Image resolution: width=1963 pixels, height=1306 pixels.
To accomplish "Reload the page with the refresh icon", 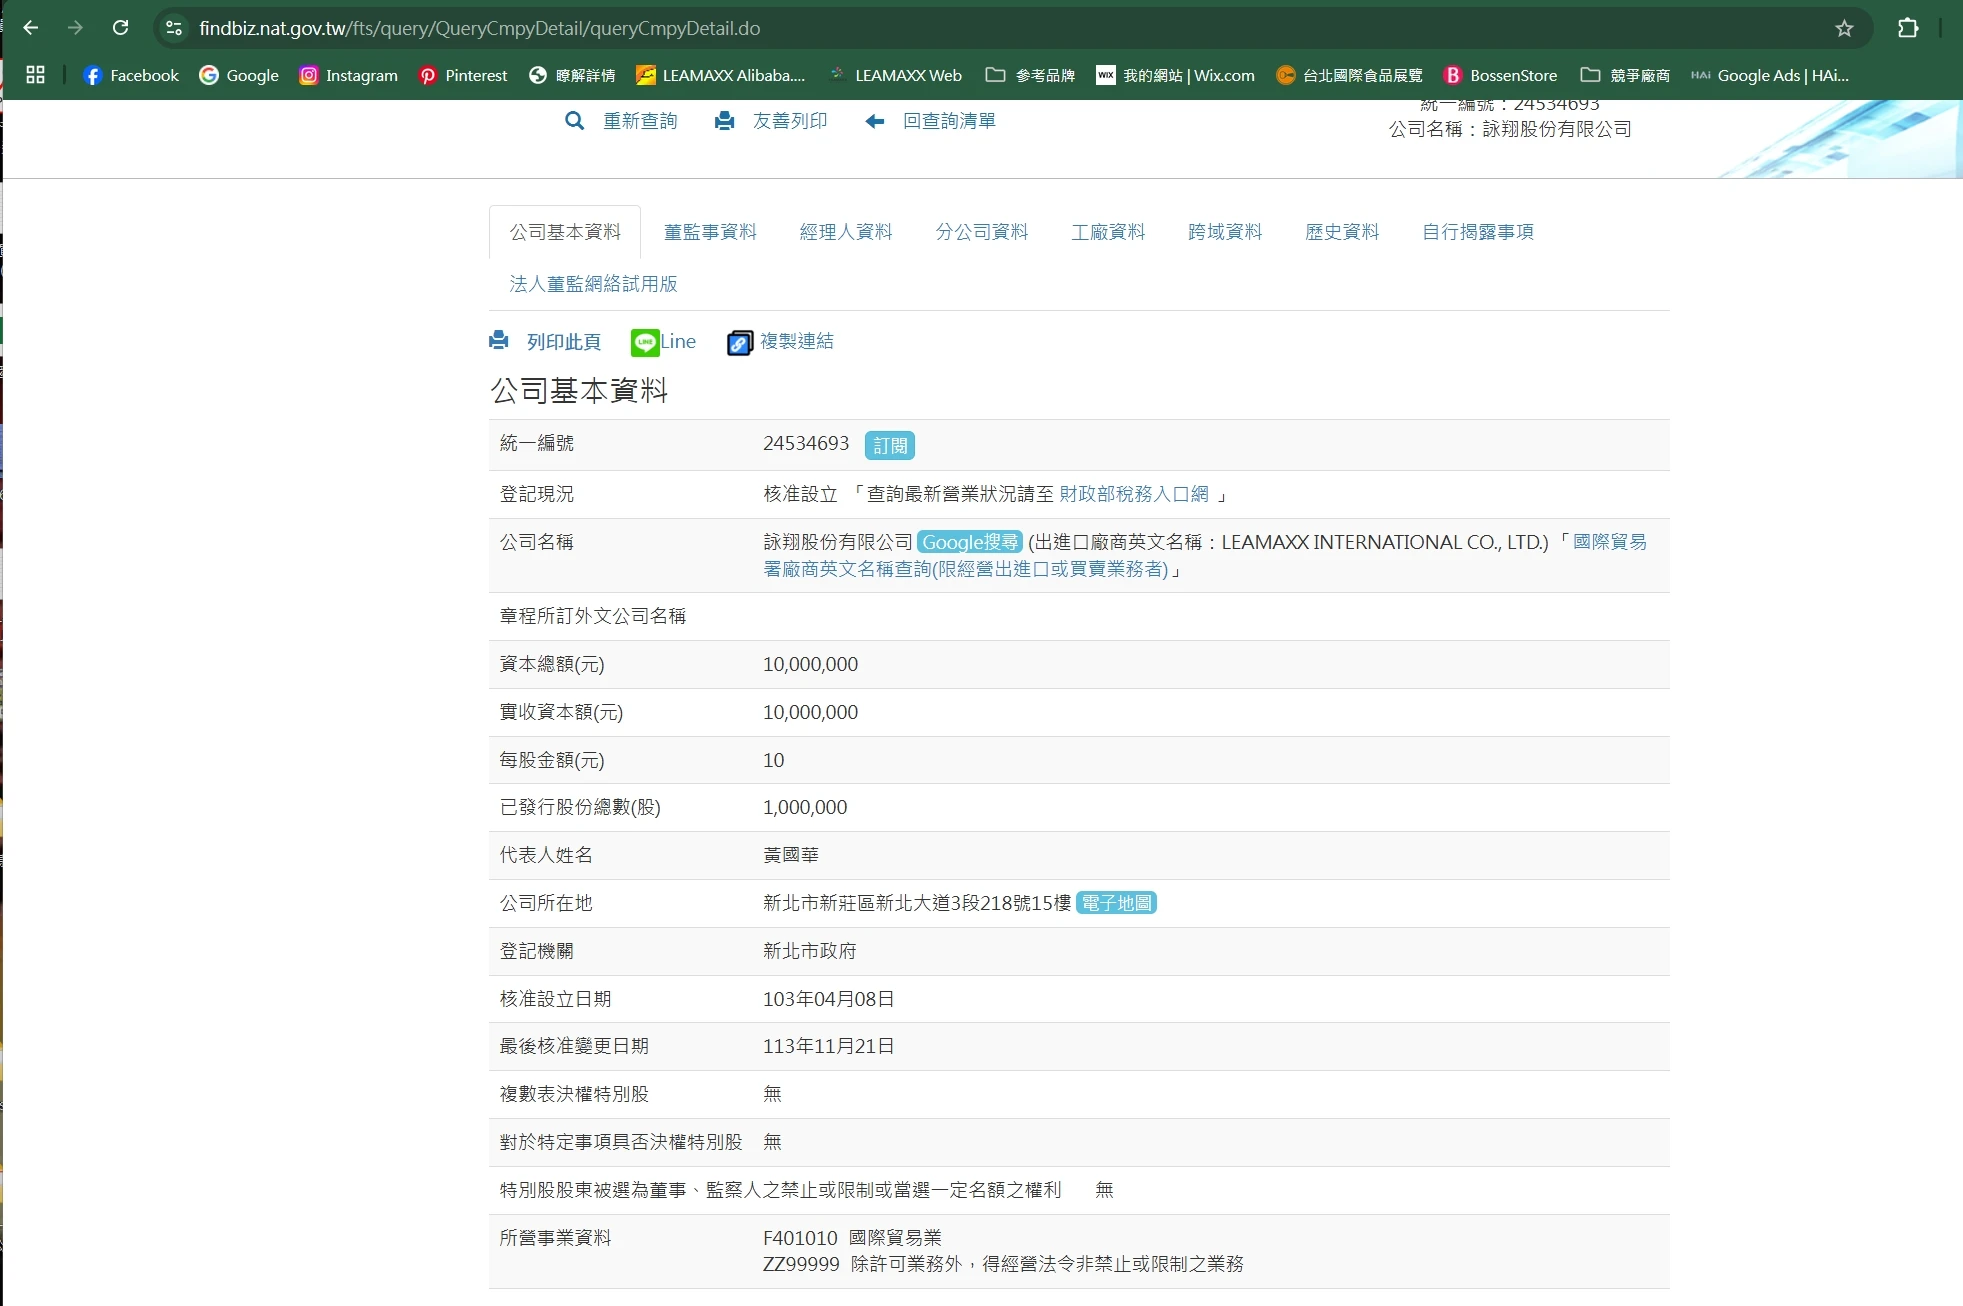I will (x=120, y=28).
